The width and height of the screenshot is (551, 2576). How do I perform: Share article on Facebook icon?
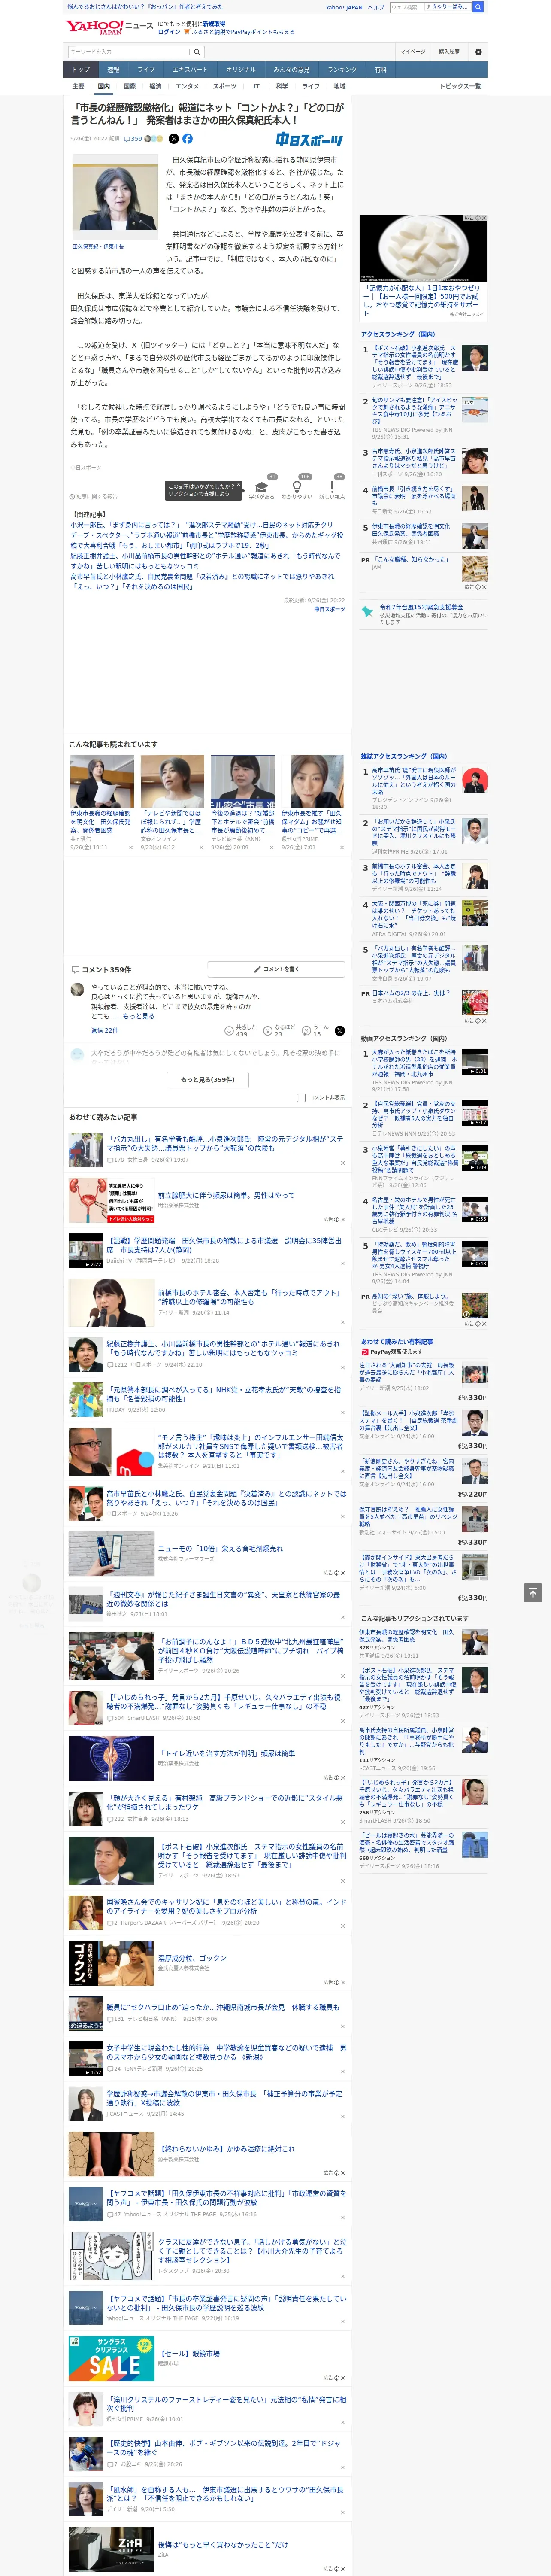click(187, 139)
